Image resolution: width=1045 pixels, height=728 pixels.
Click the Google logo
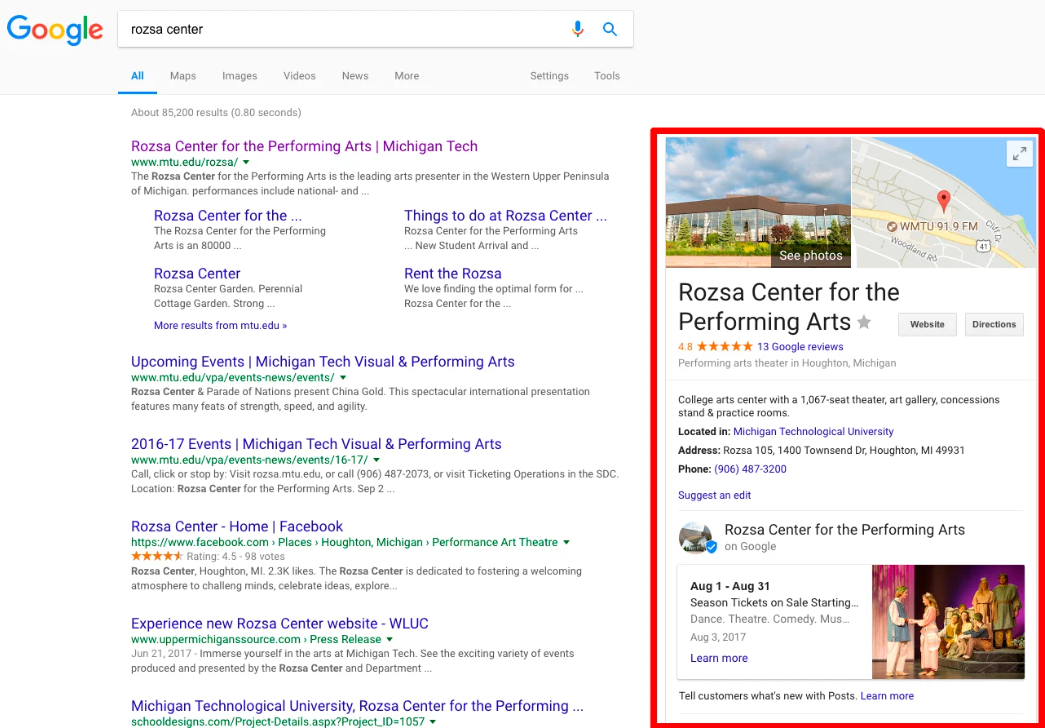point(55,29)
